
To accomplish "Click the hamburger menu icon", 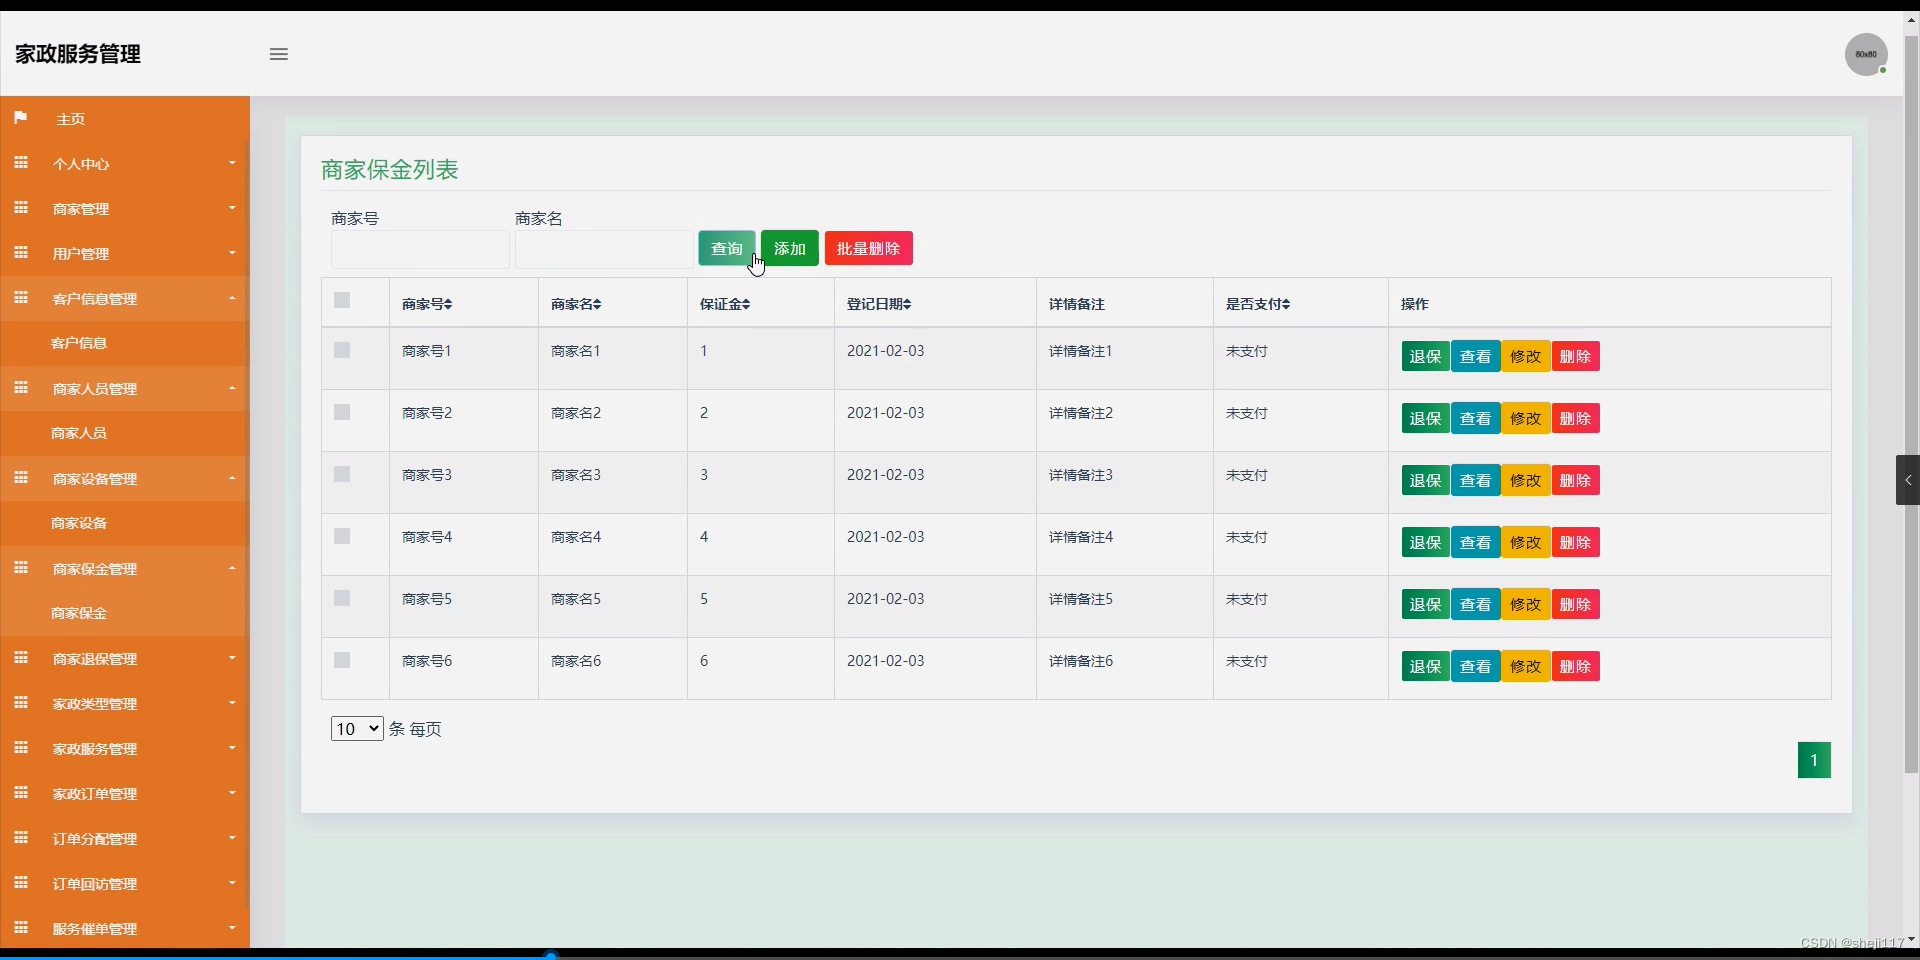I will [x=278, y=54].
